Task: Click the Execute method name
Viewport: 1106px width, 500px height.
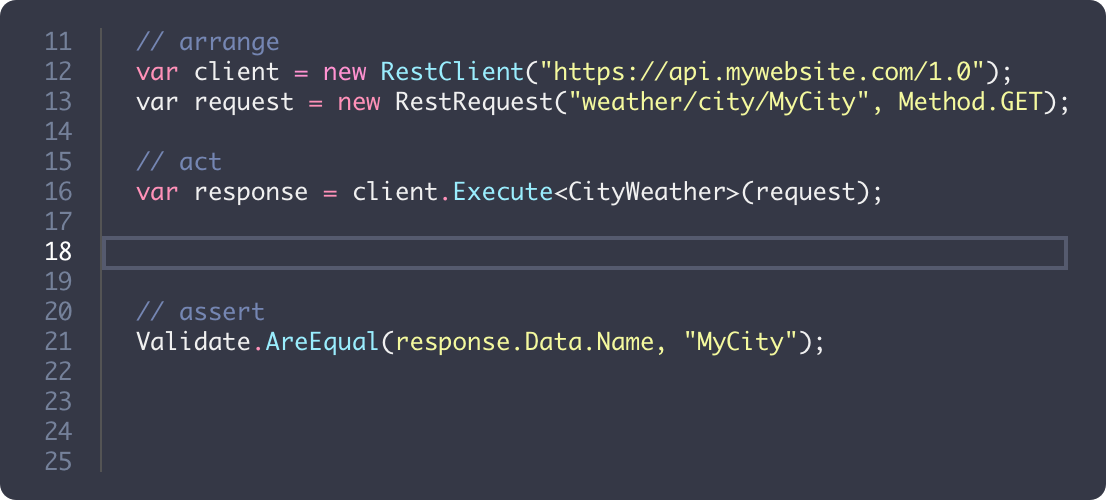Action: coord(502,192)
